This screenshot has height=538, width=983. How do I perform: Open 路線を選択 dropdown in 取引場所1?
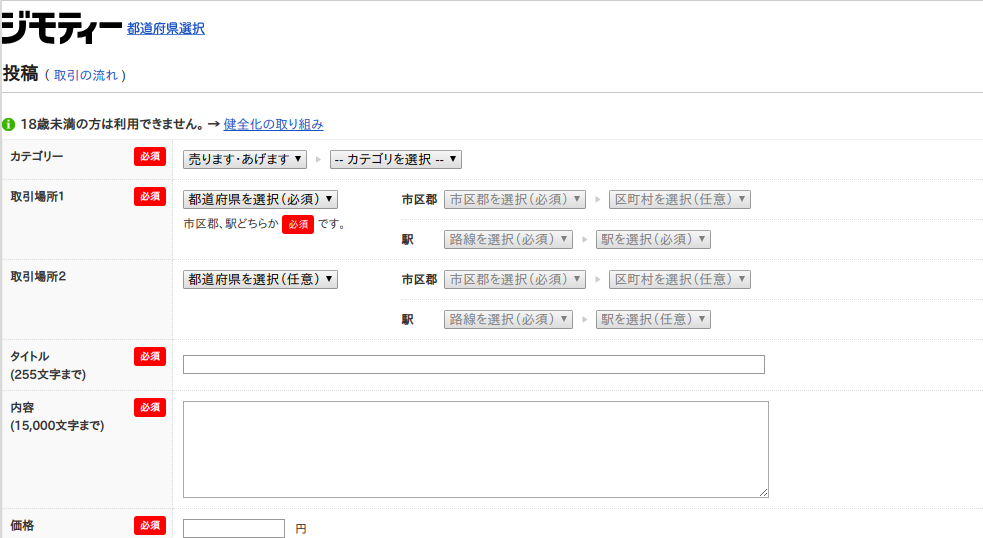[508, 239]
